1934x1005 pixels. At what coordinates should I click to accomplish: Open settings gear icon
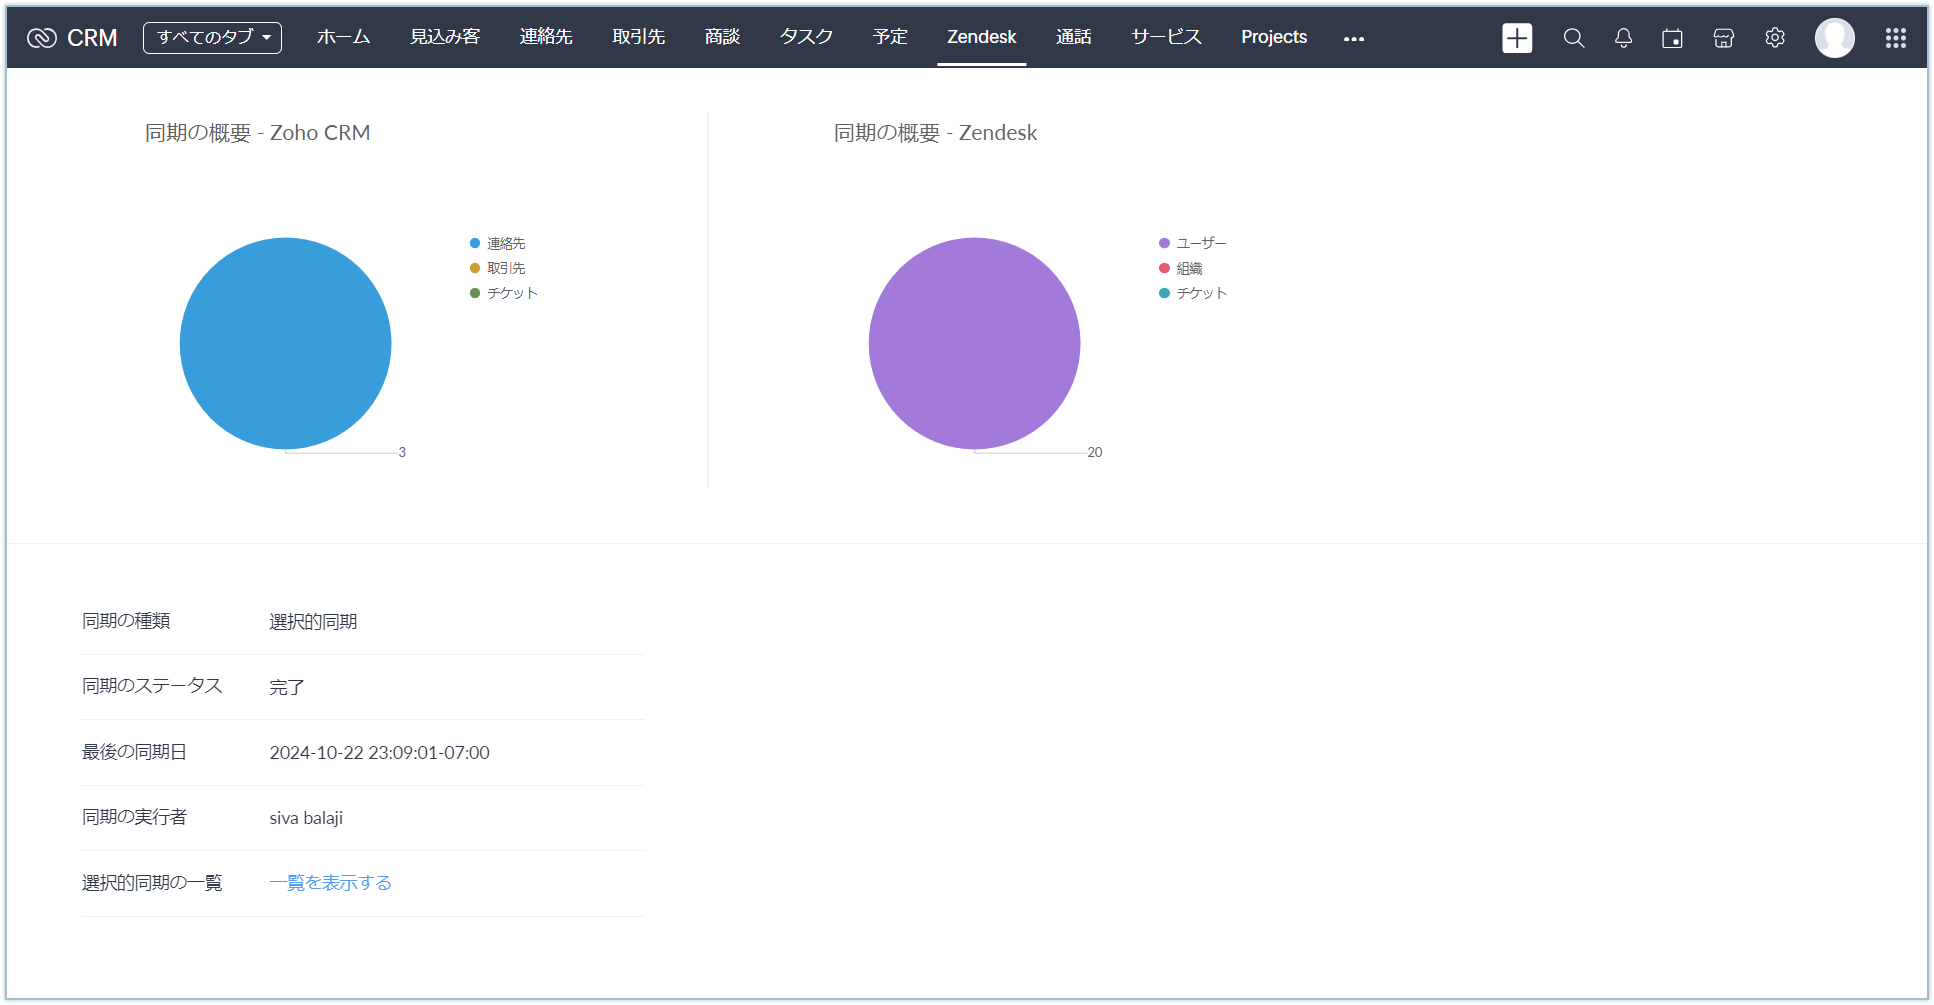click(x=1775, y=38)
